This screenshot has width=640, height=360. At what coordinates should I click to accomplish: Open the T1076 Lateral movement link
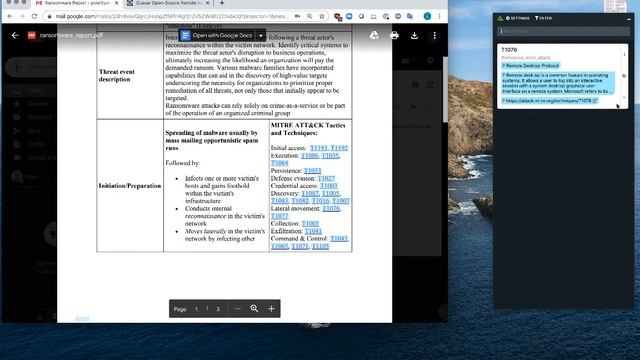tap(331, 209)
